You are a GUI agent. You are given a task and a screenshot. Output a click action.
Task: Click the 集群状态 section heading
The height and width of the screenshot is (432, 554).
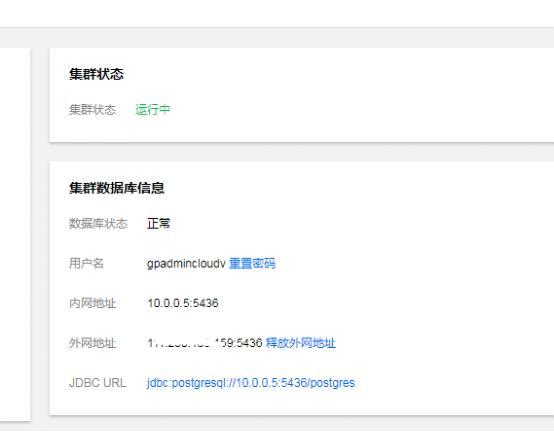click(96, 74)
